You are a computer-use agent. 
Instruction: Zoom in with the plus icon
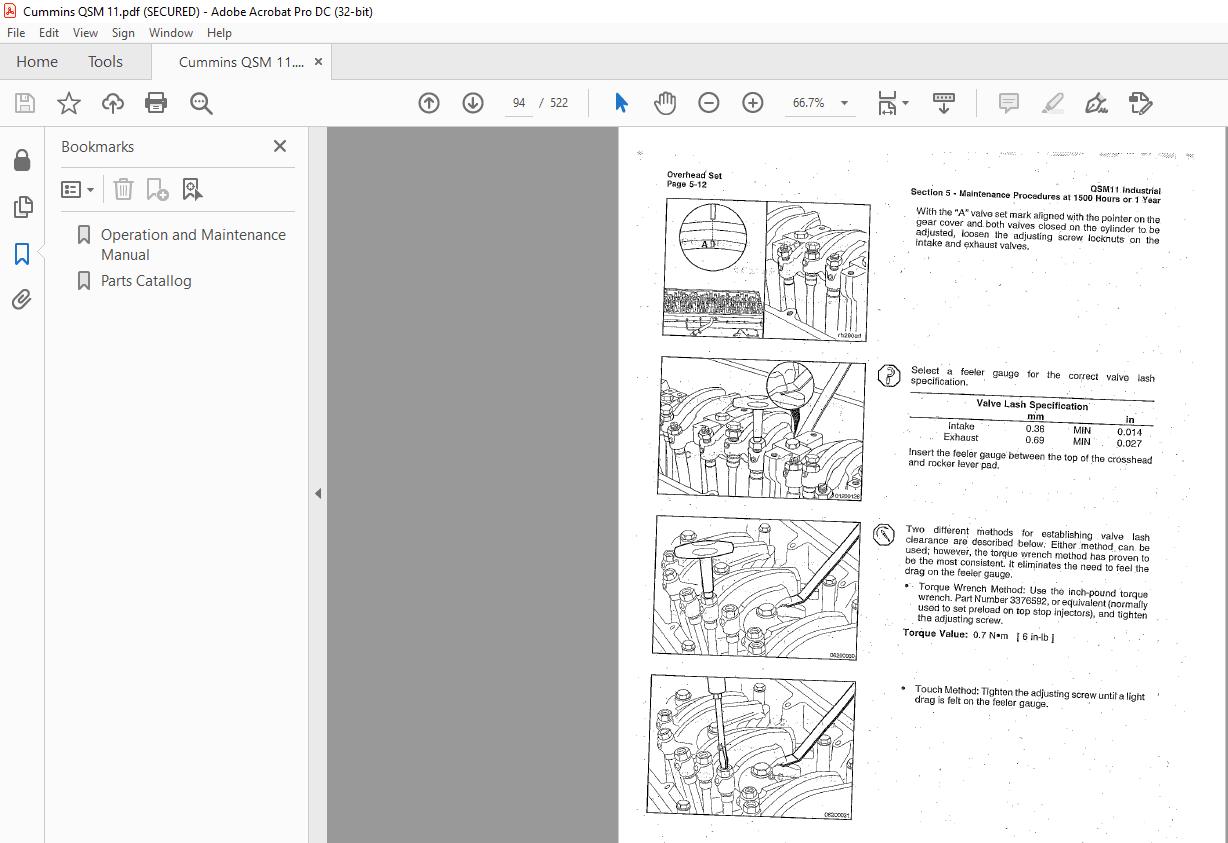pos(752,103)
